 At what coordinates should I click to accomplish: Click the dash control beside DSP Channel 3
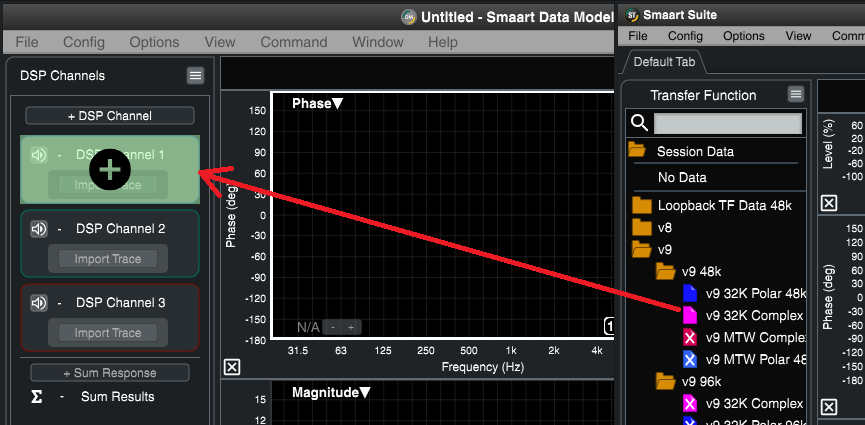(60, 302)
